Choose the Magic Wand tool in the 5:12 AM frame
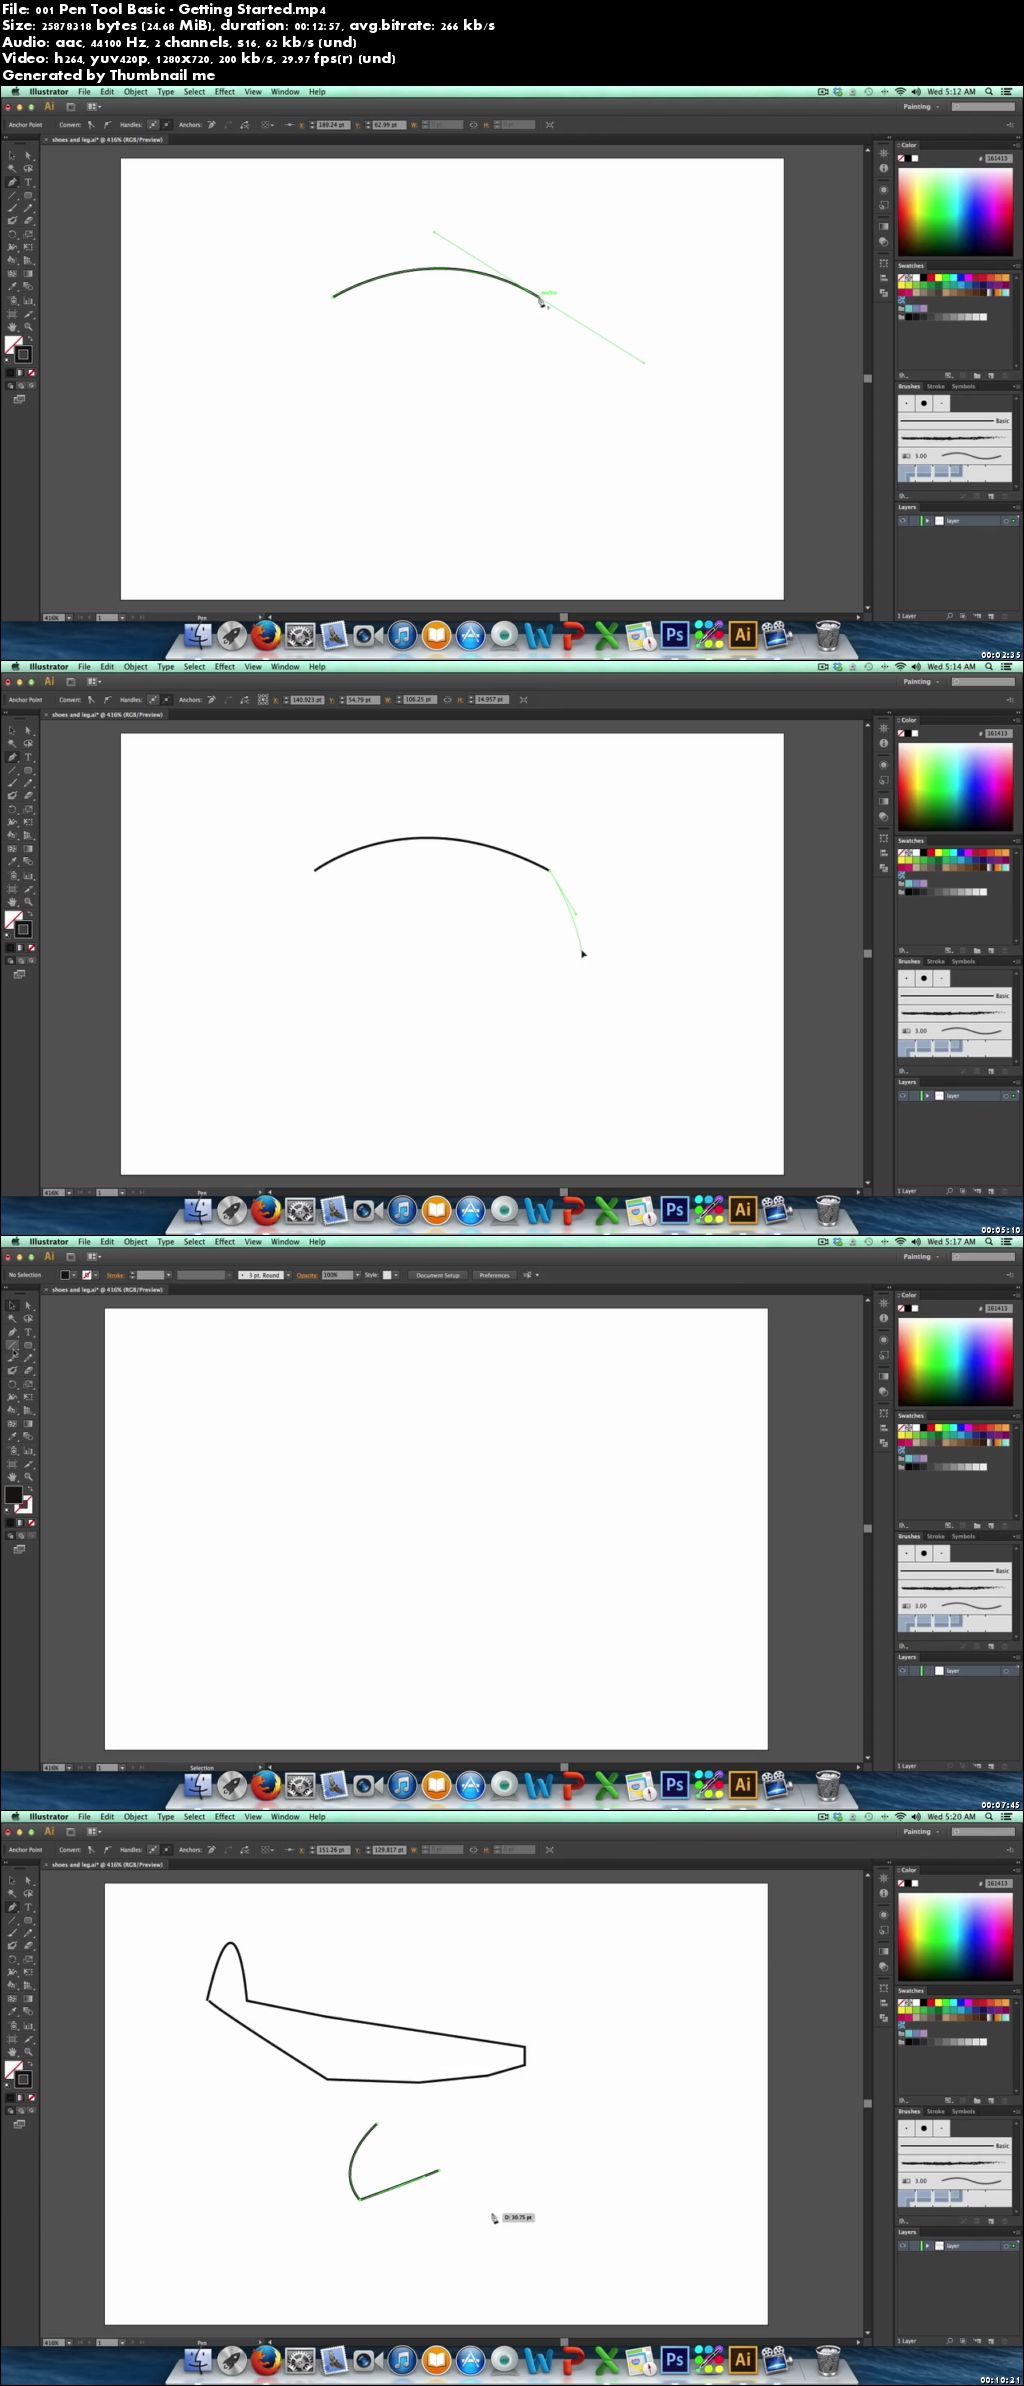This screenshot has width=1024, height=2386. [x=12, y=168]
